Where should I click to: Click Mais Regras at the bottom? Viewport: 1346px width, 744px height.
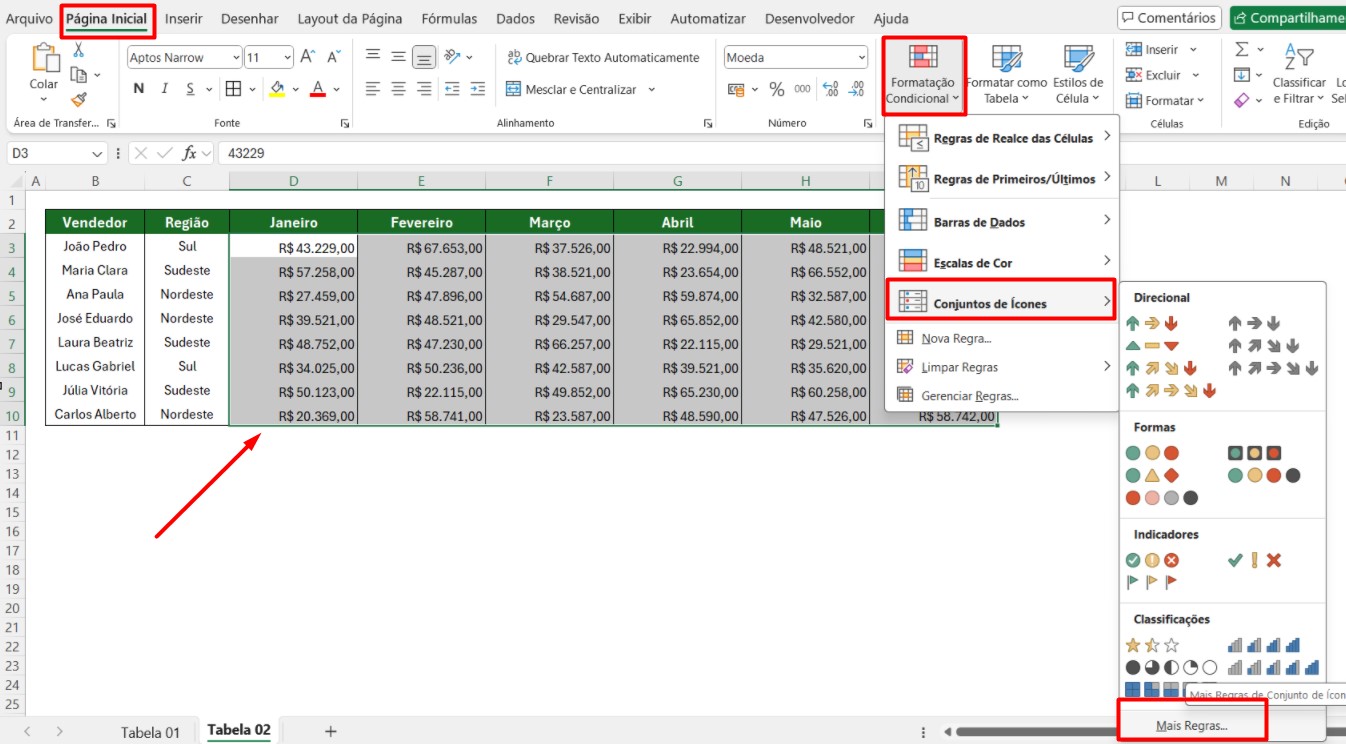(x=1191, y=726)
